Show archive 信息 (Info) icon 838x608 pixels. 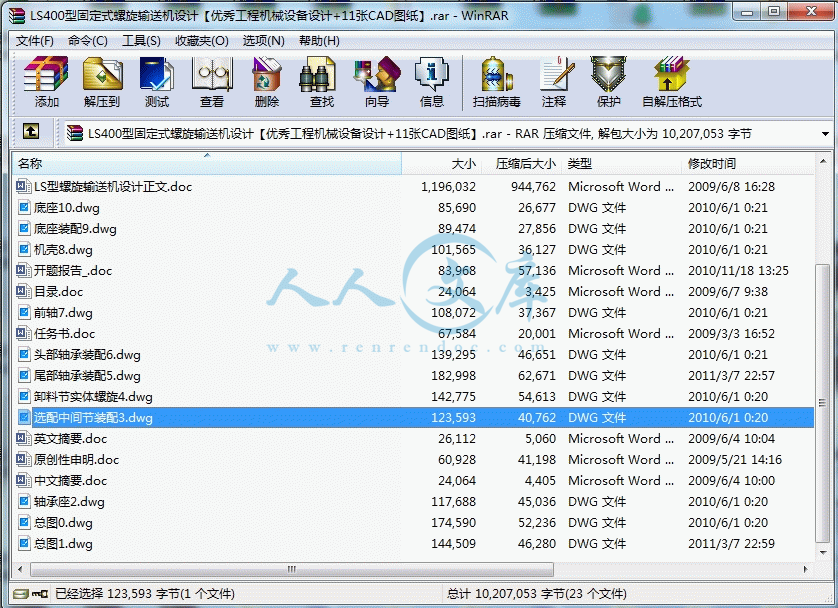click(432, 82)
